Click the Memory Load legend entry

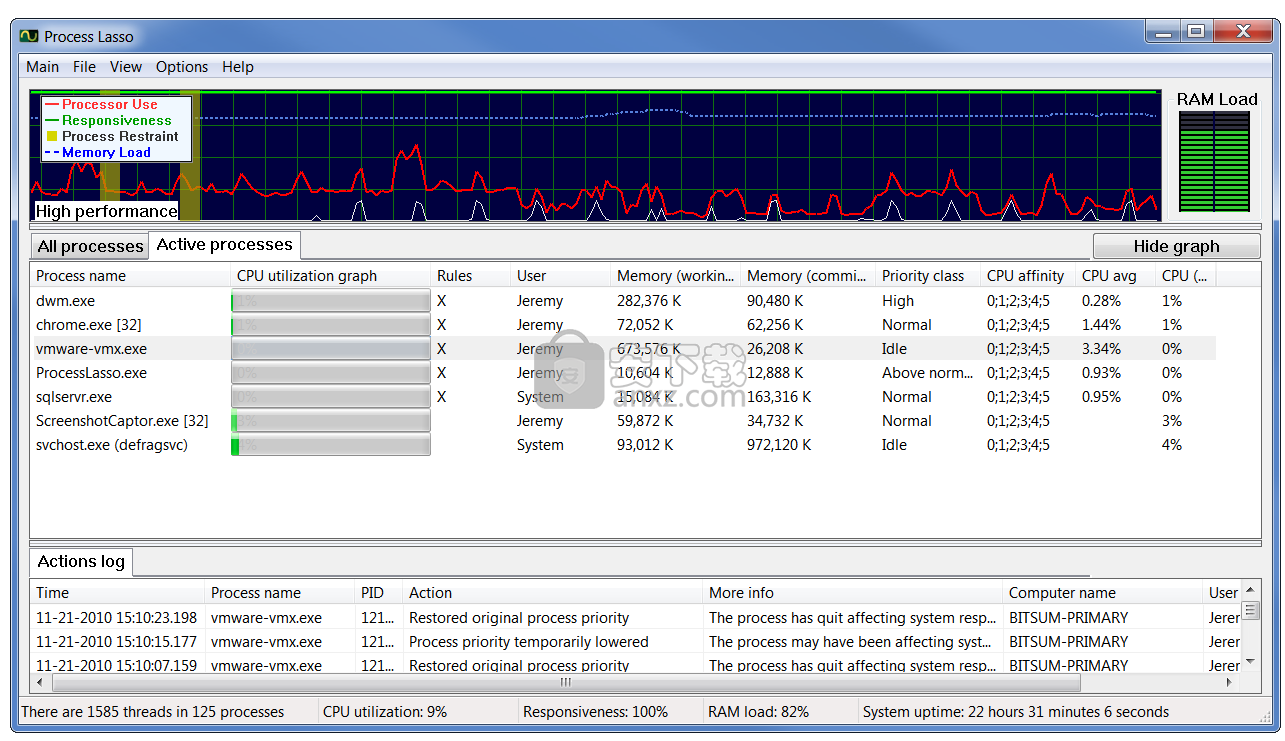tap(98, 152)
